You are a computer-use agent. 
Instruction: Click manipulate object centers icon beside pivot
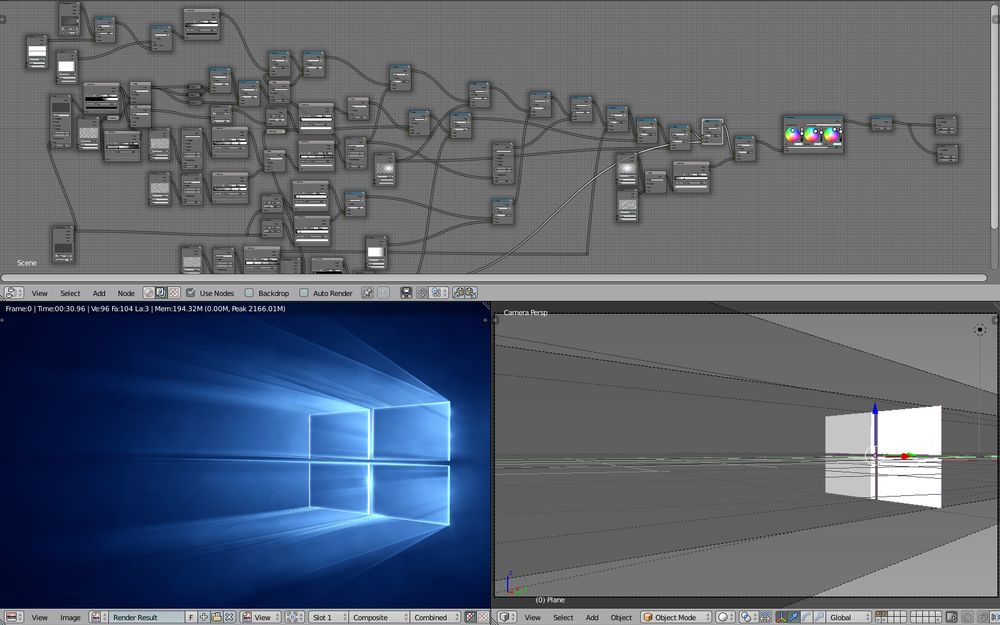point(765,617)
